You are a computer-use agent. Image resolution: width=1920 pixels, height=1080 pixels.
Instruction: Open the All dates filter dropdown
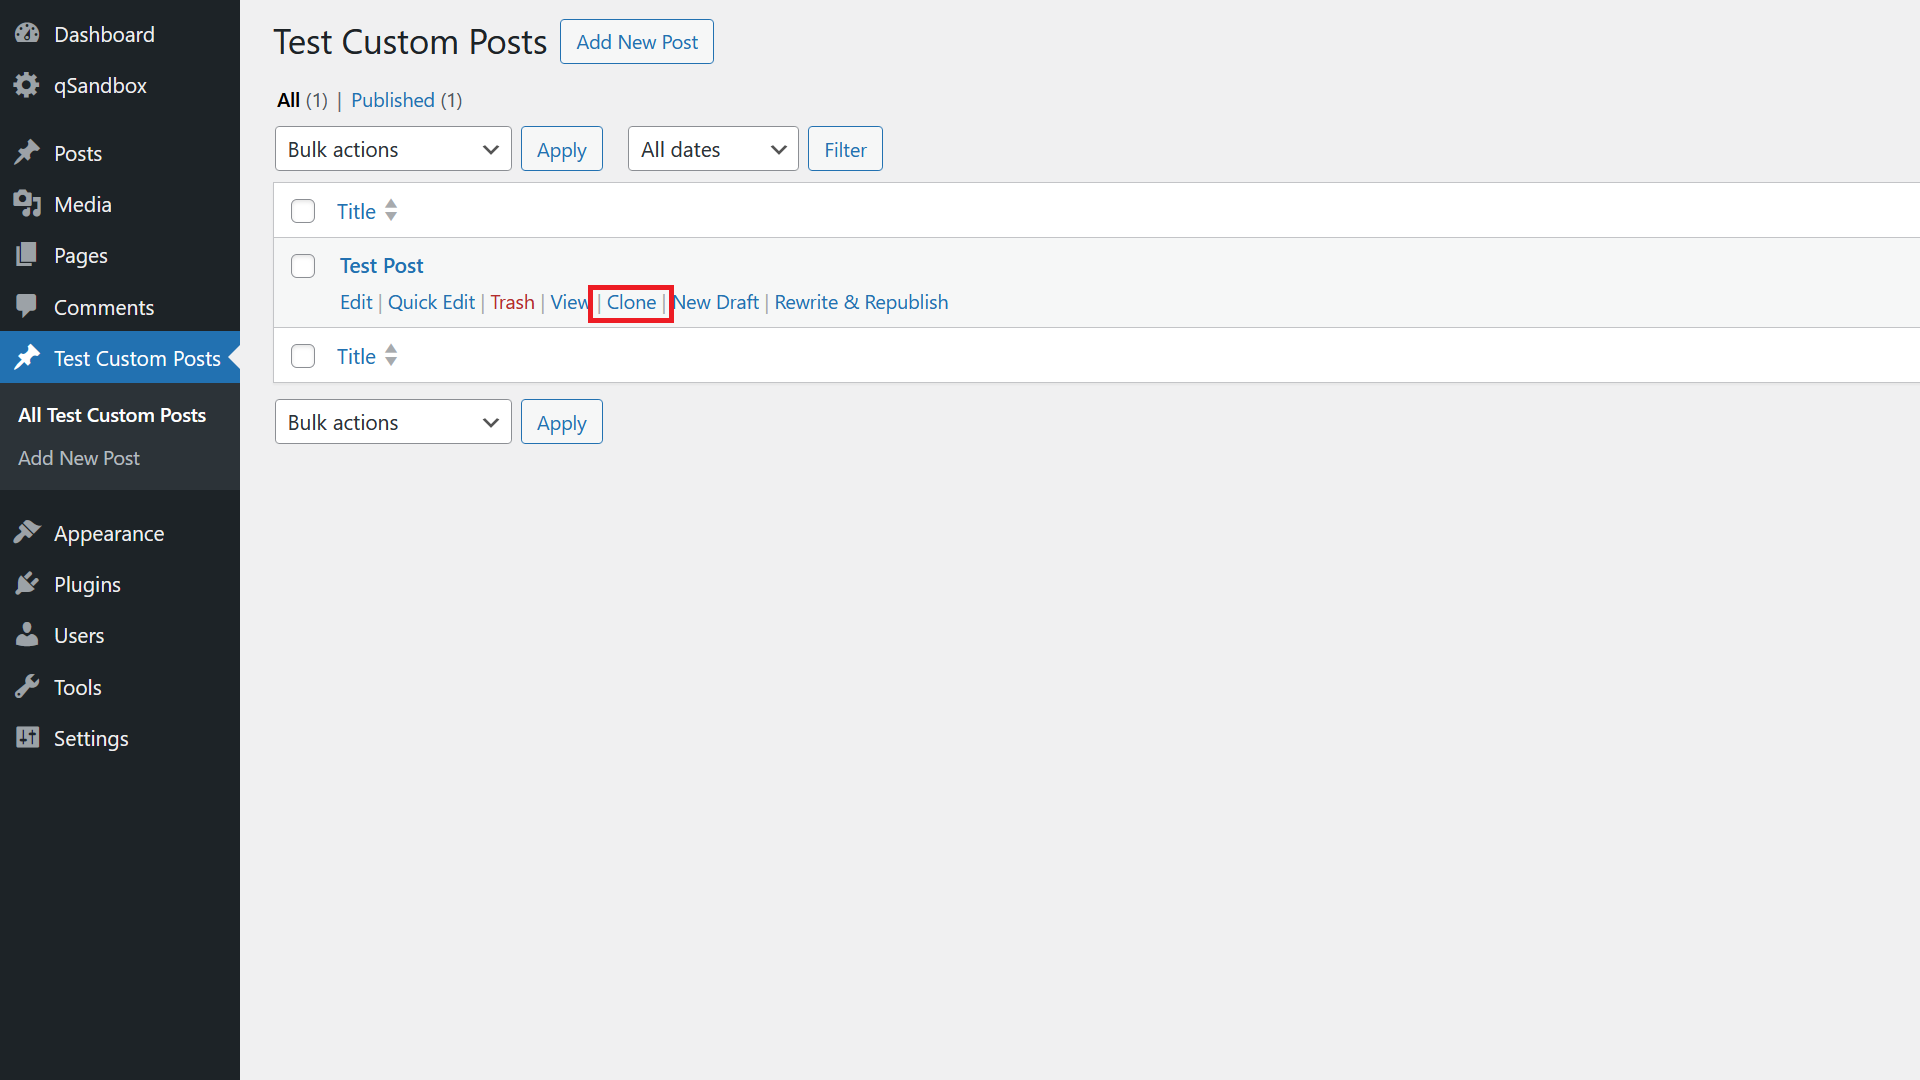[713, 149]
